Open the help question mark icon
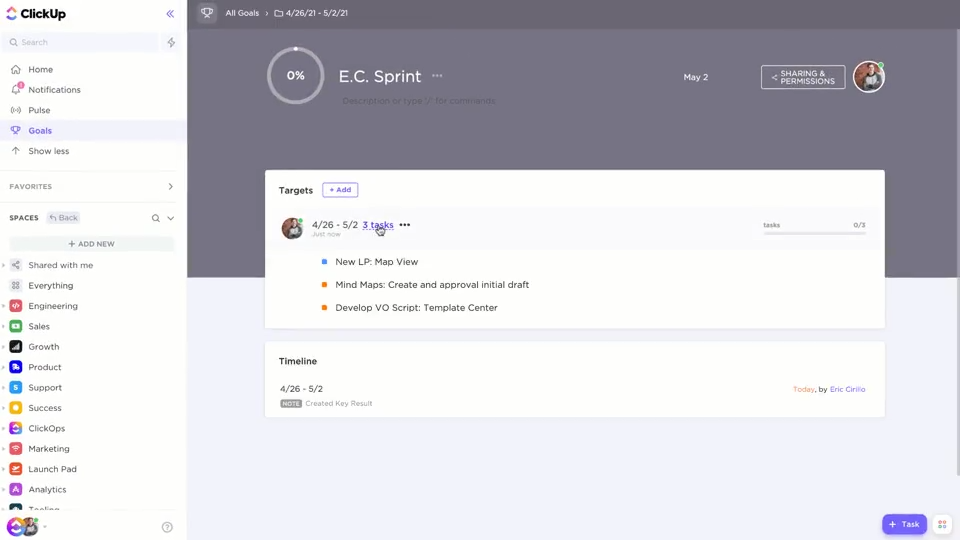The width and height of the screenshot is (960, 540). (x=167, y=527)
